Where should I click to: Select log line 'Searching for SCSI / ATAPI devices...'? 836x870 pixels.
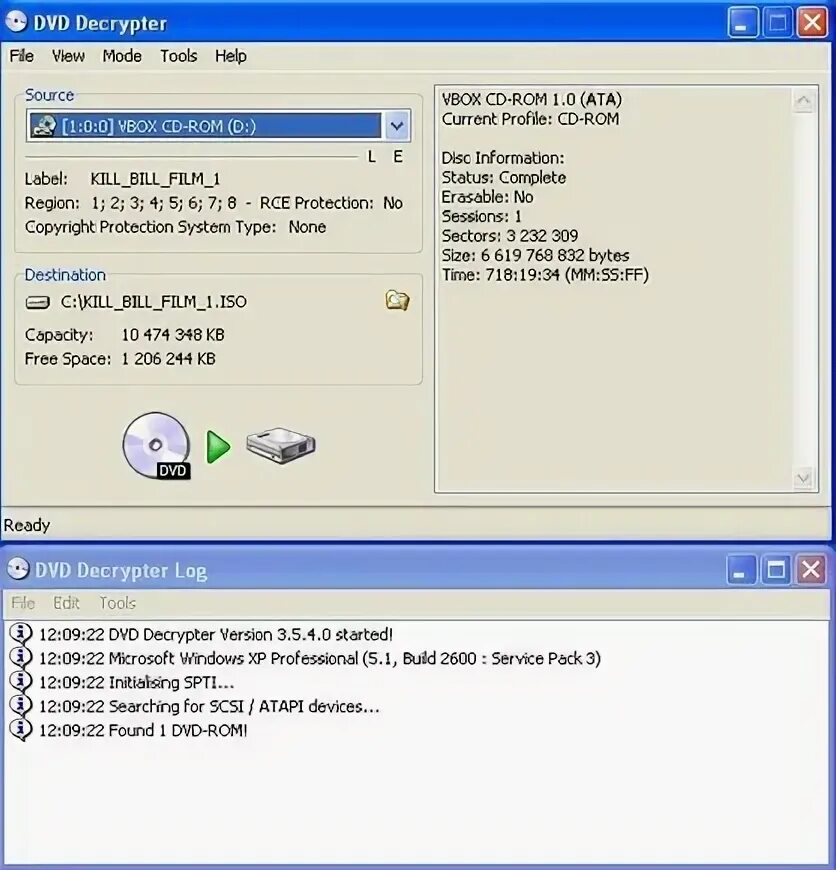(x=209, y=706)
